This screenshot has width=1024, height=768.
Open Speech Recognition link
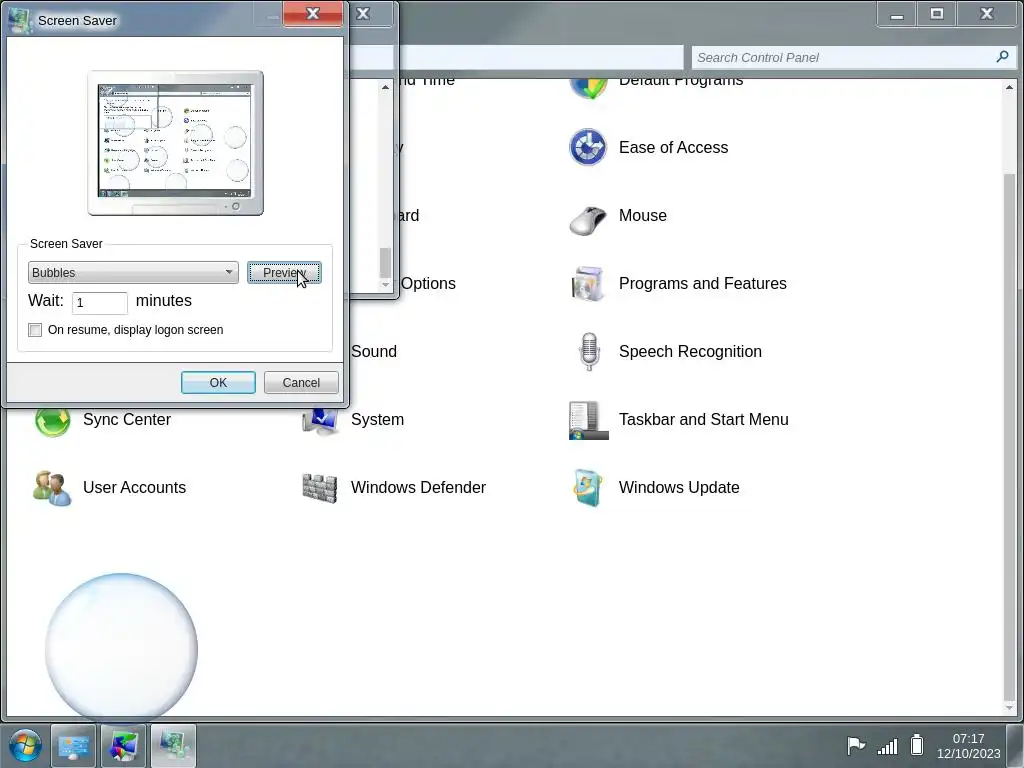click(690, 351)
